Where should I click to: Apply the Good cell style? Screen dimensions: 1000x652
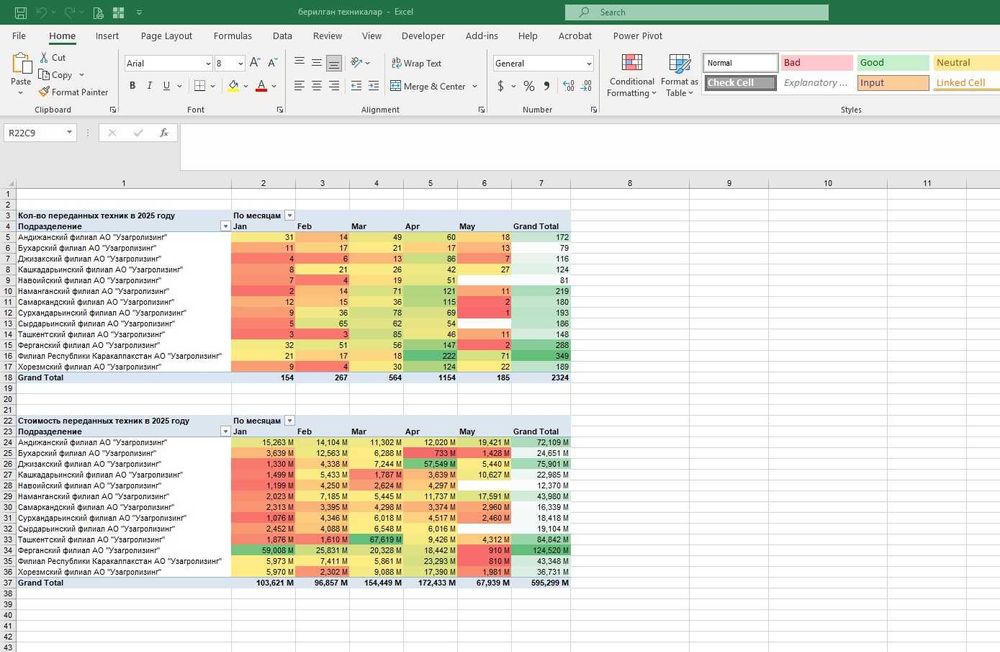893,63
